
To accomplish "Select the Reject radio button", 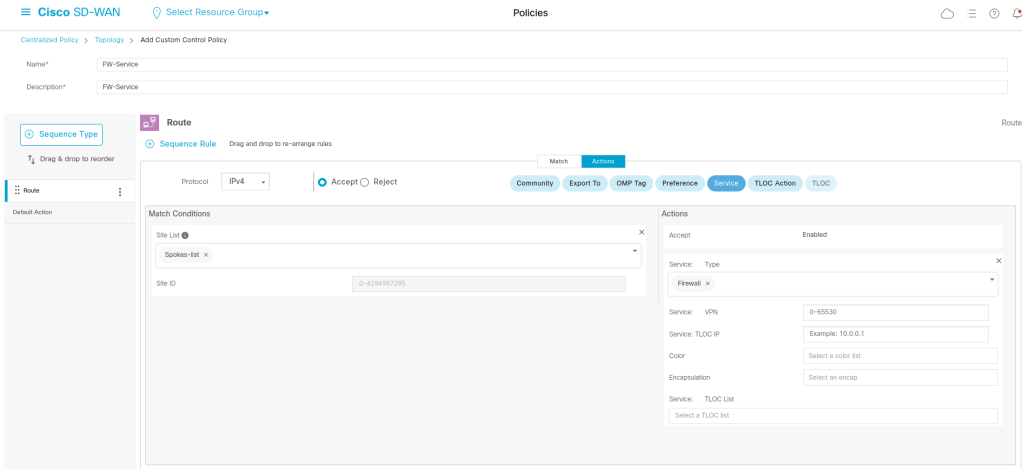I will tap(364, 182).
